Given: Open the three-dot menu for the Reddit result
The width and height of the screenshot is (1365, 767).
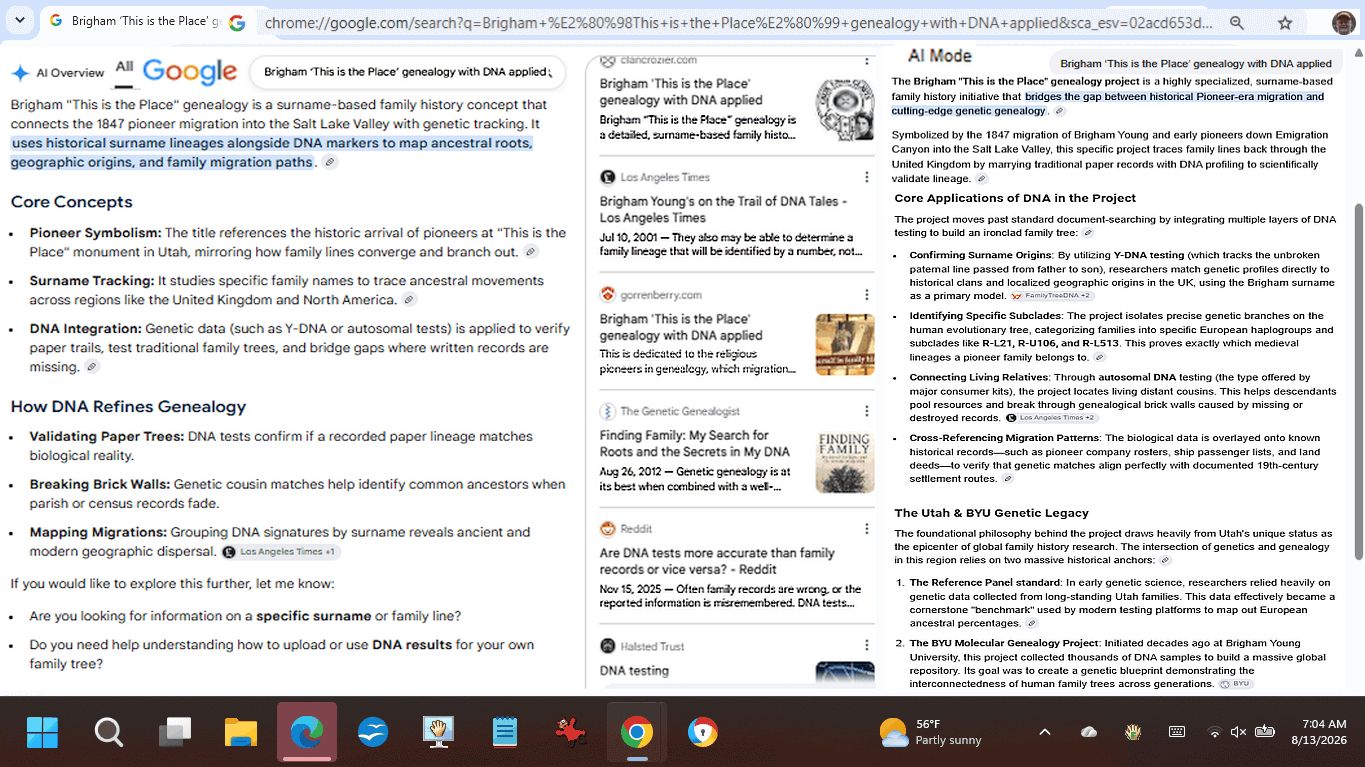Looking at the screenshot, I should pyautogui.click(x=867, y=528).
